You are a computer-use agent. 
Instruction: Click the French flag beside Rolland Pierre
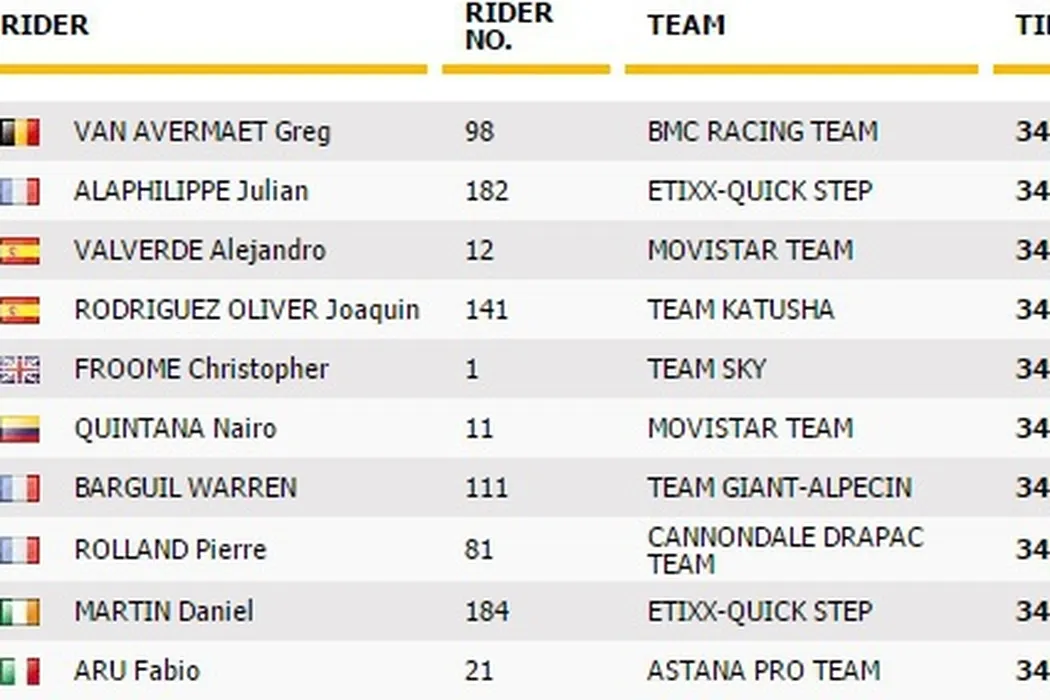(x=20, y=549)
